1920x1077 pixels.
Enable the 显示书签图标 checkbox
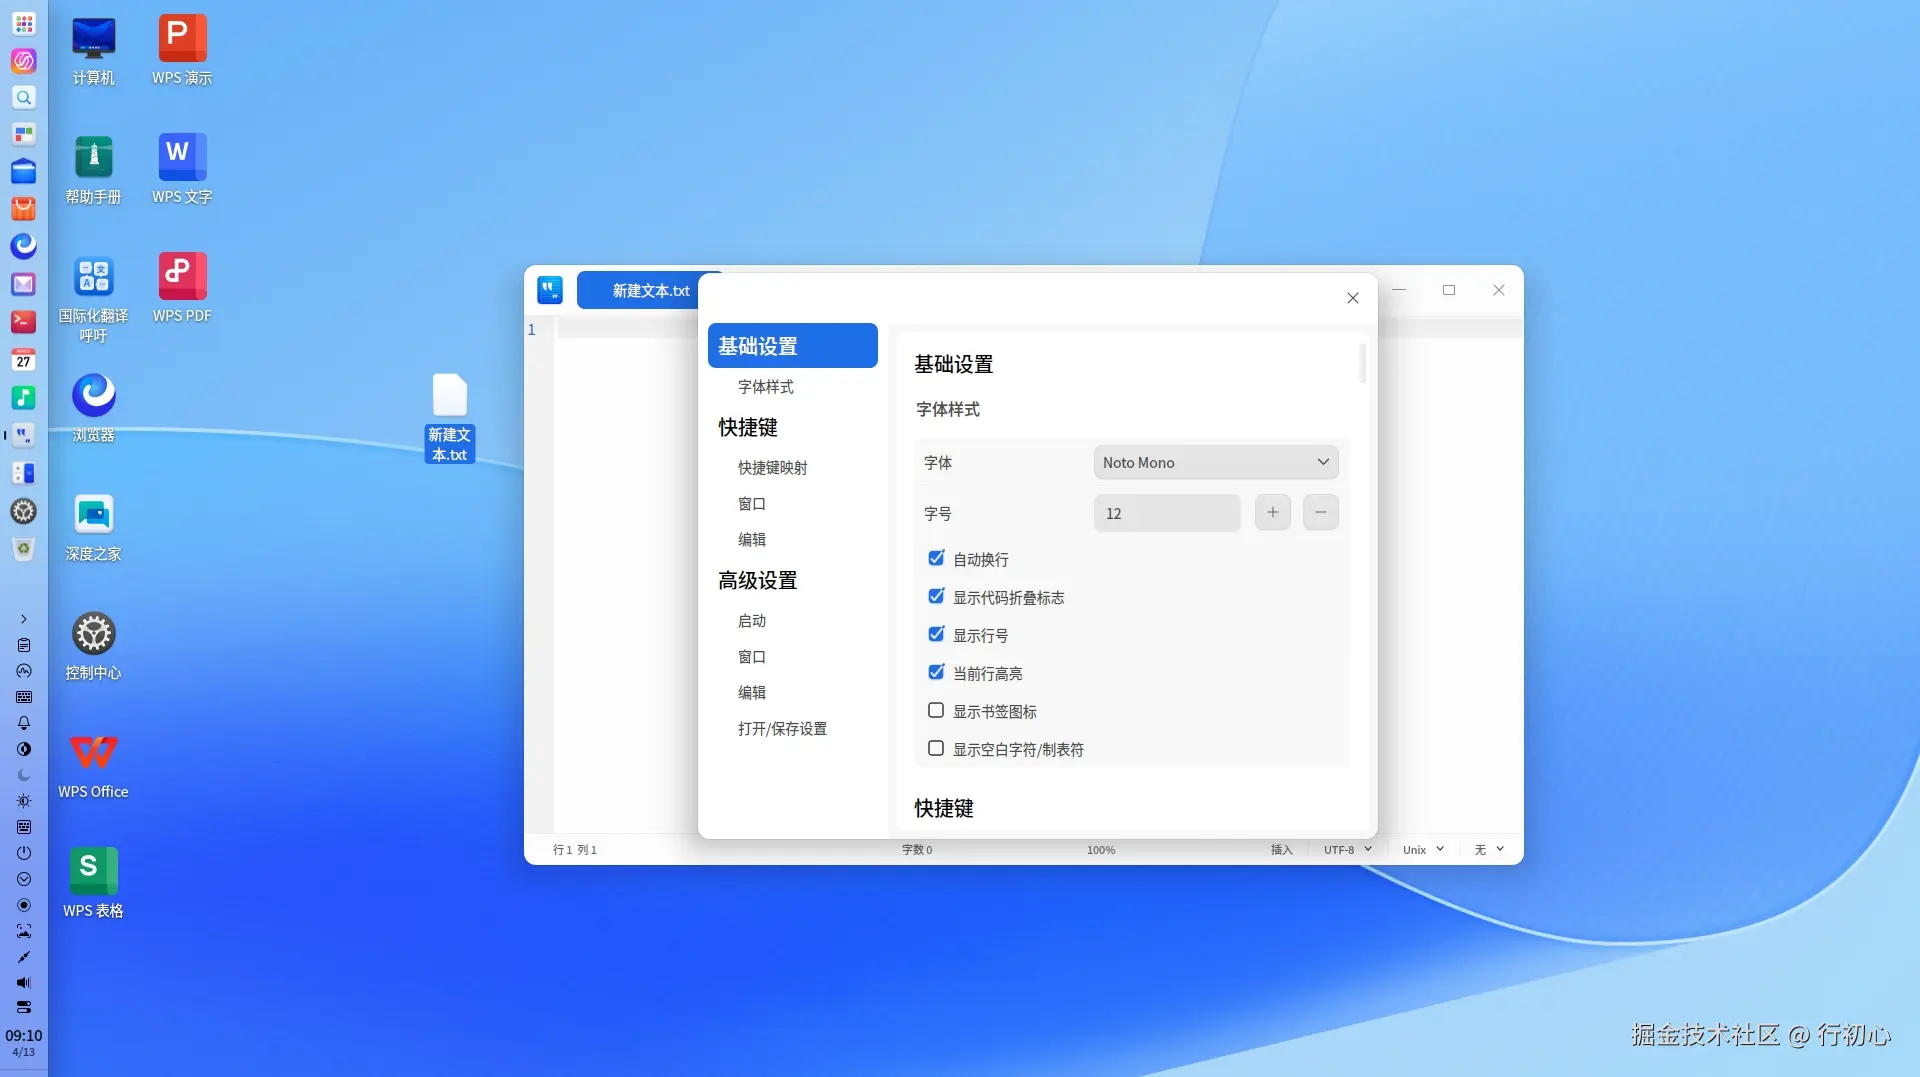coord(936,710)
